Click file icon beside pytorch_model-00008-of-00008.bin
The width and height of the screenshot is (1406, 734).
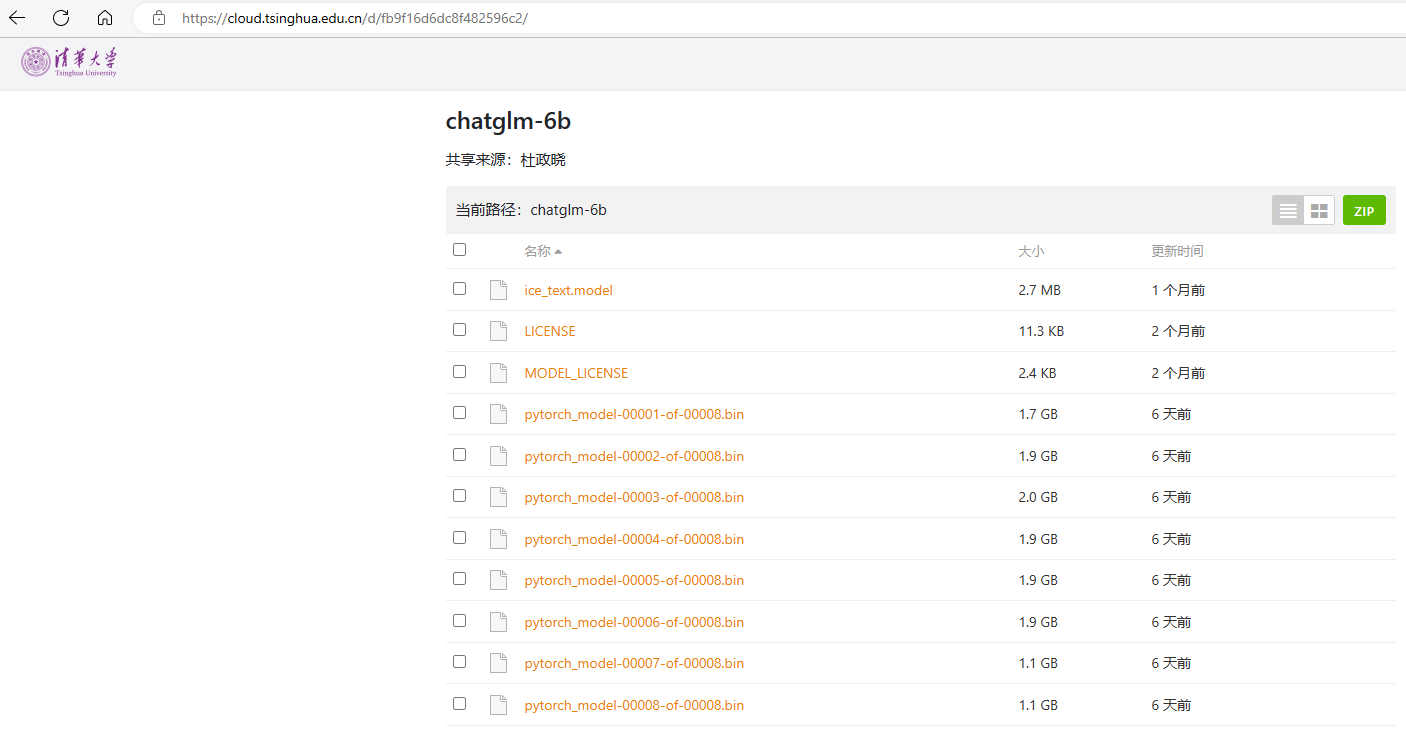pos(498,705)
